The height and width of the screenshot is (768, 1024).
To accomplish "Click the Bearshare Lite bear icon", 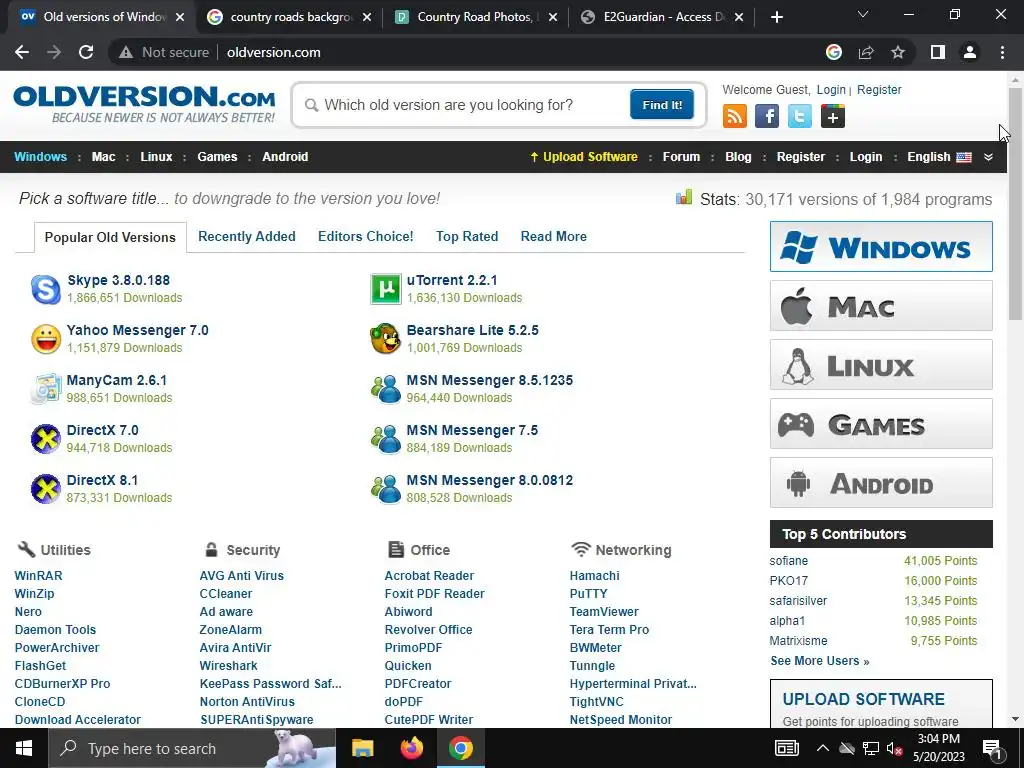I will coord(385,339).
